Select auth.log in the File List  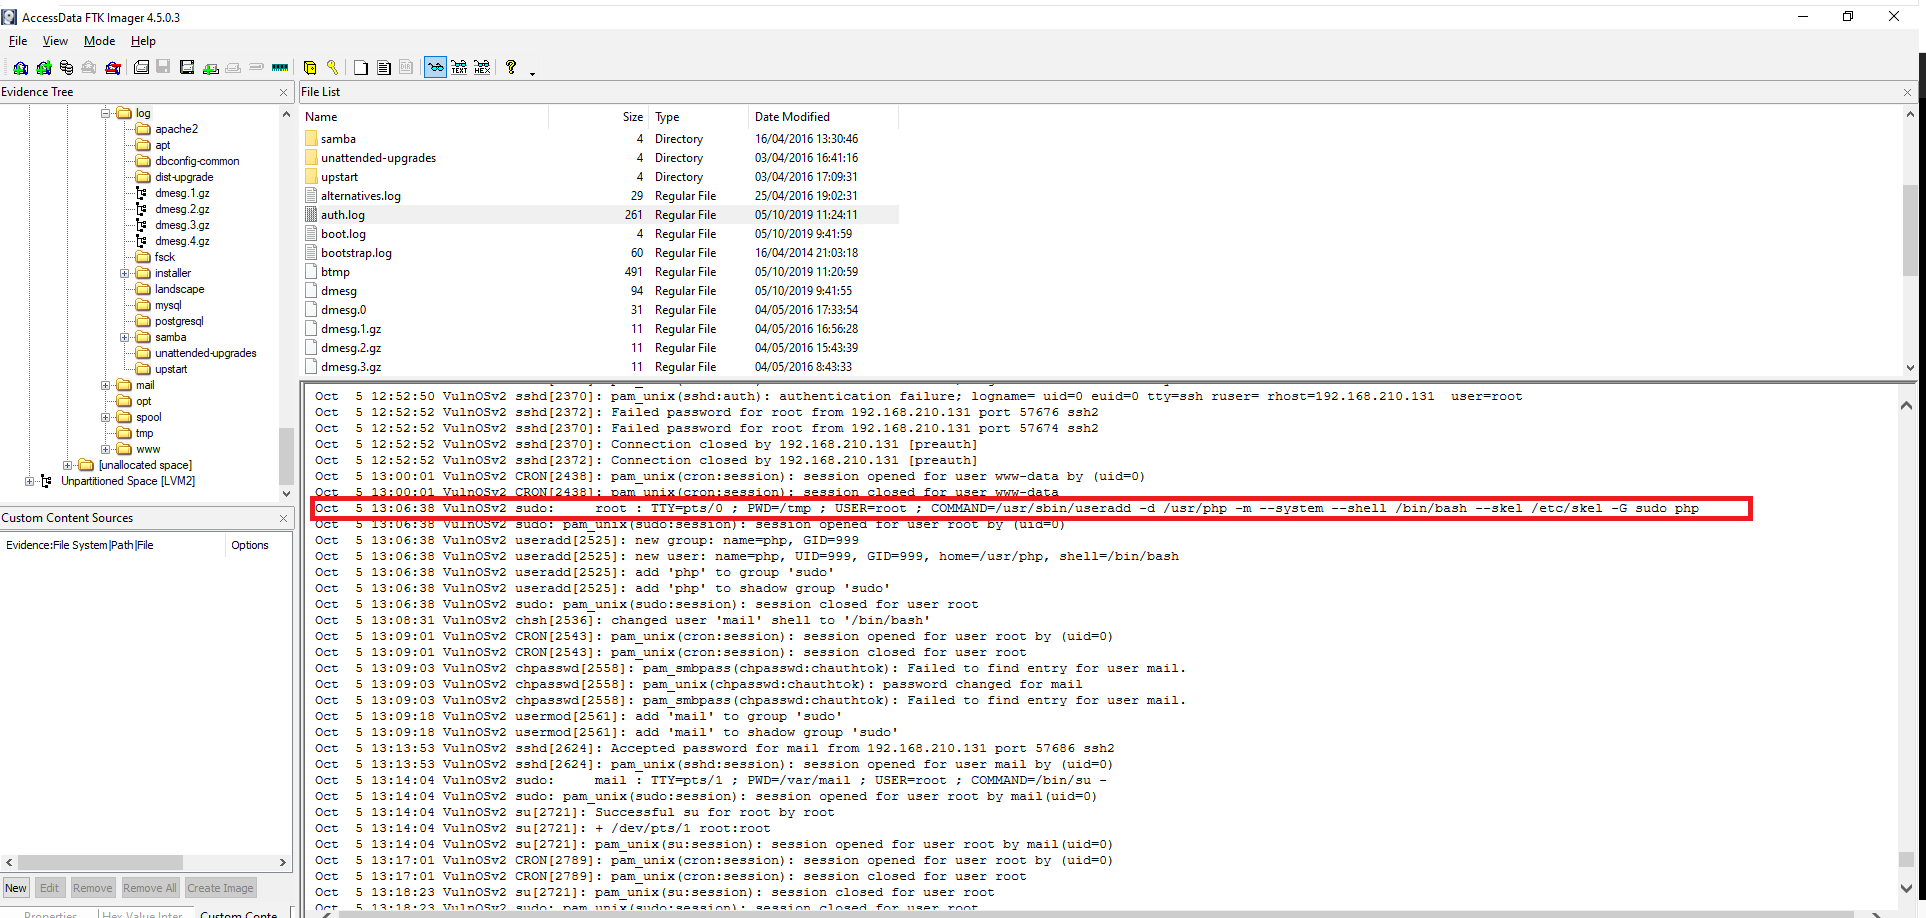pos(343,215)
